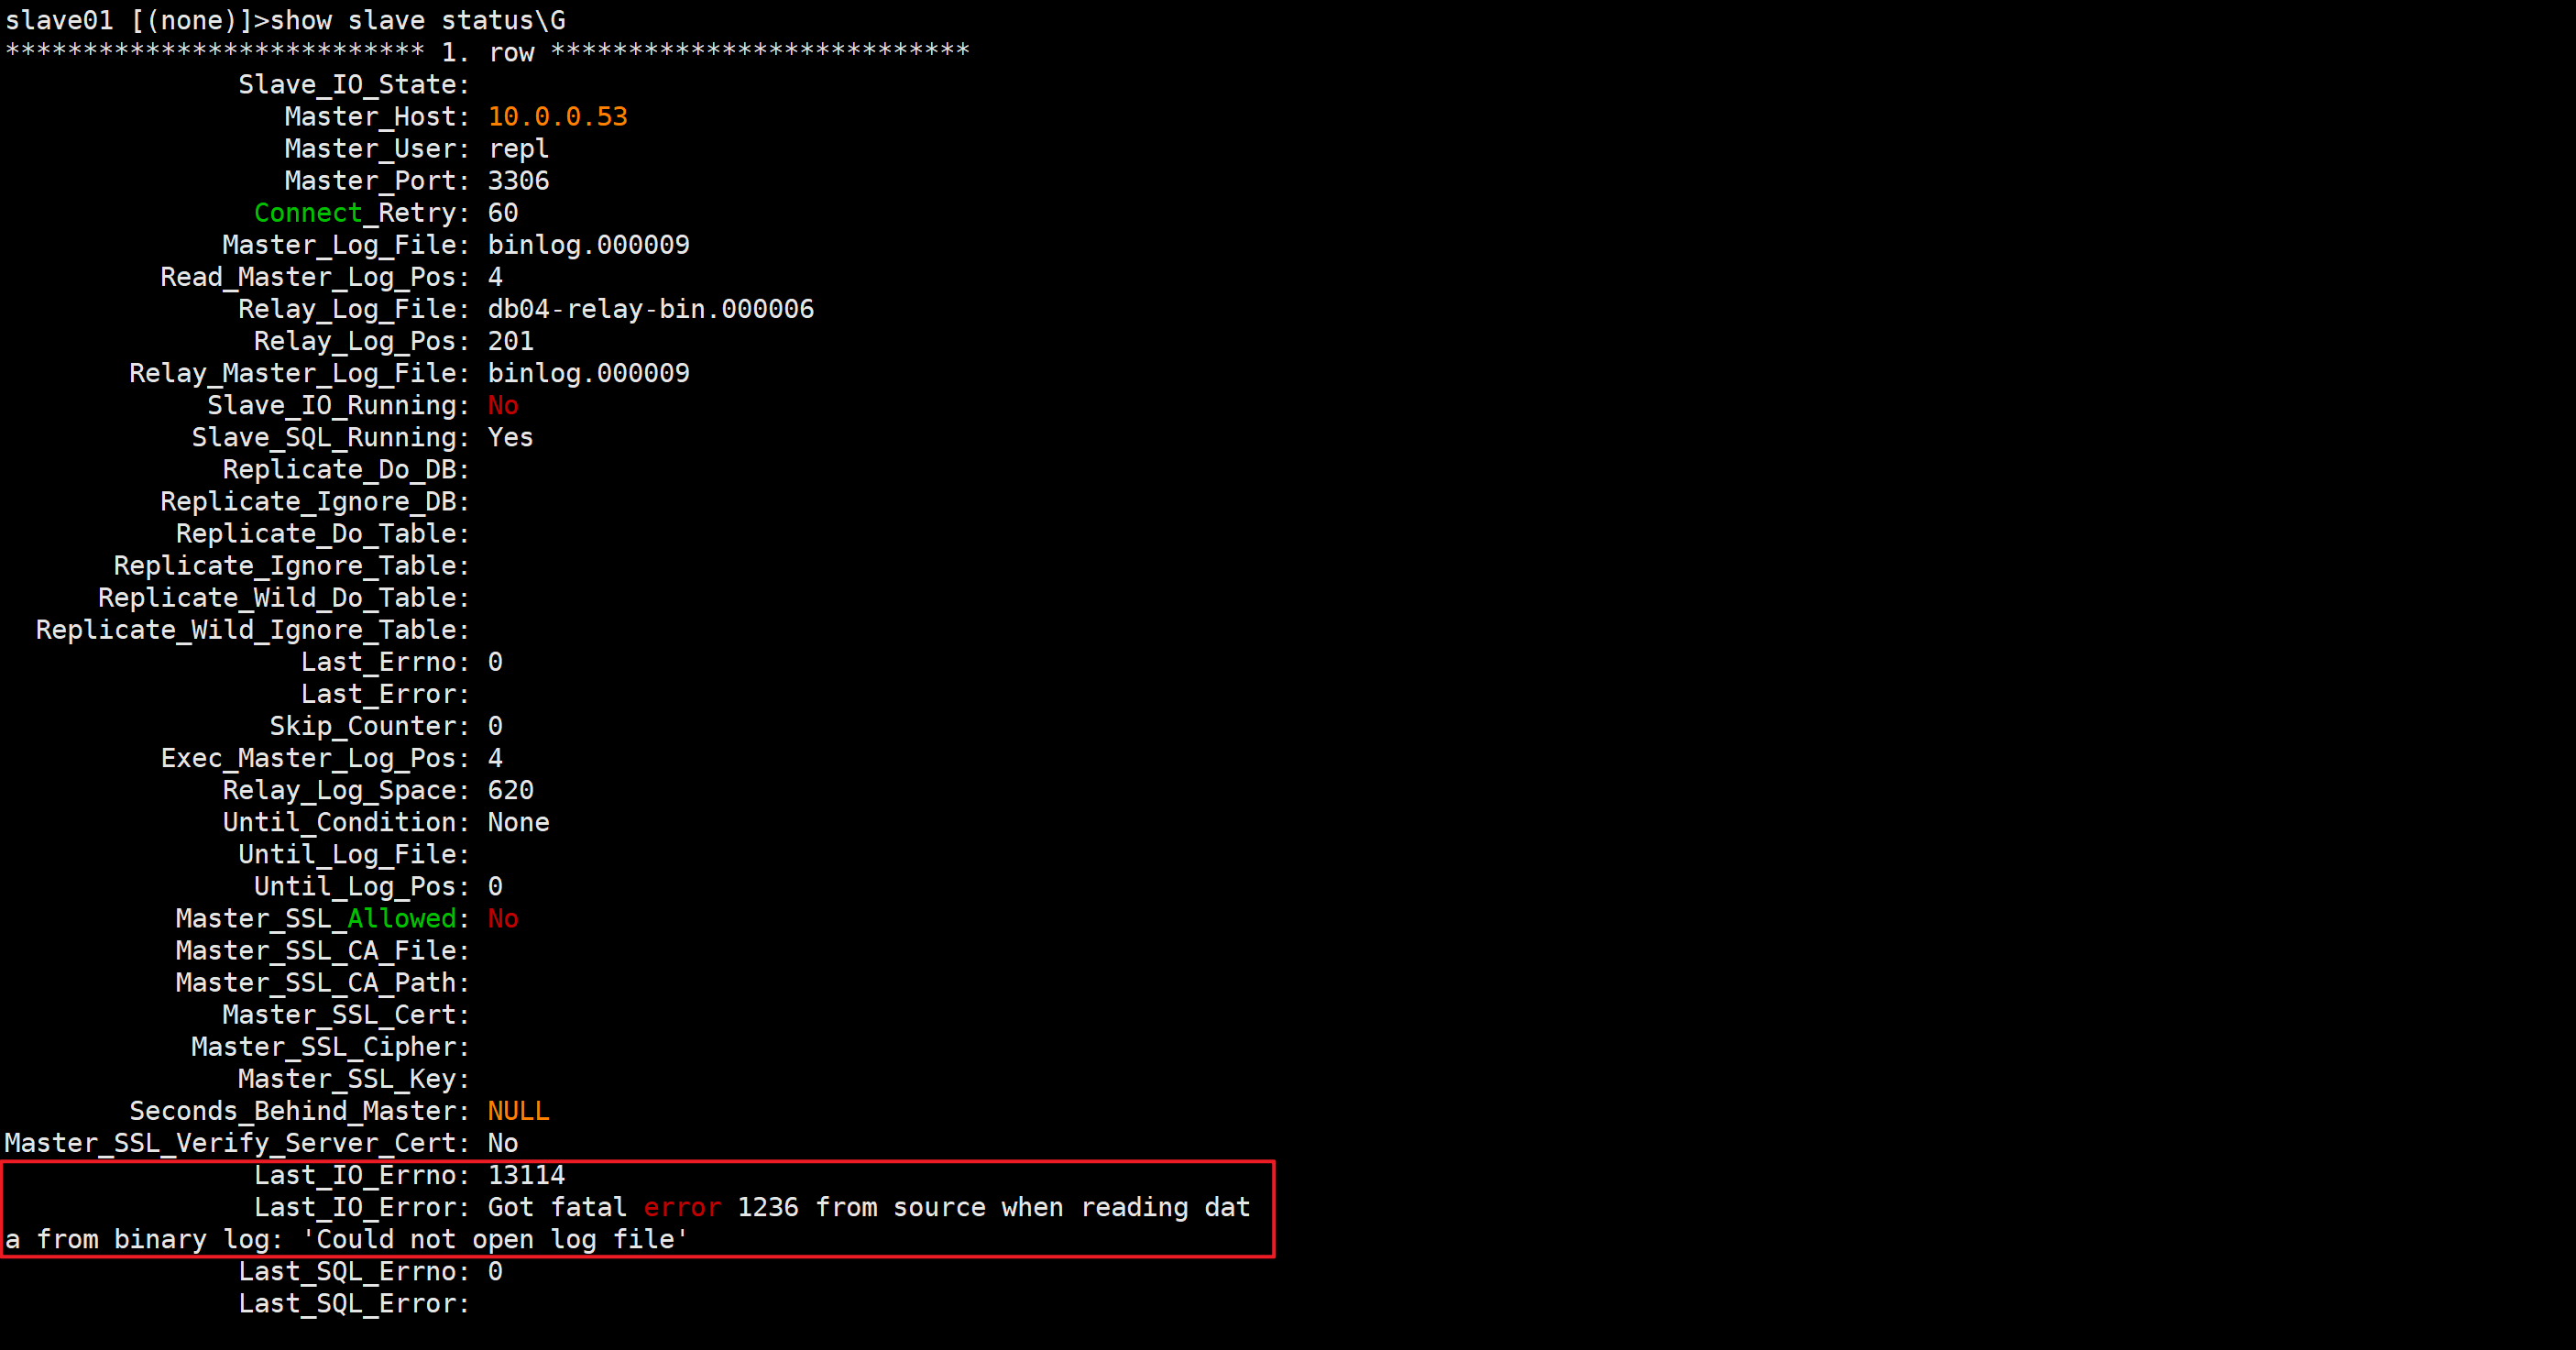Click the Replicate_Do_DB label
Screen dimensions: 2576x1350
pyautogui.click(x=346, y=469)
